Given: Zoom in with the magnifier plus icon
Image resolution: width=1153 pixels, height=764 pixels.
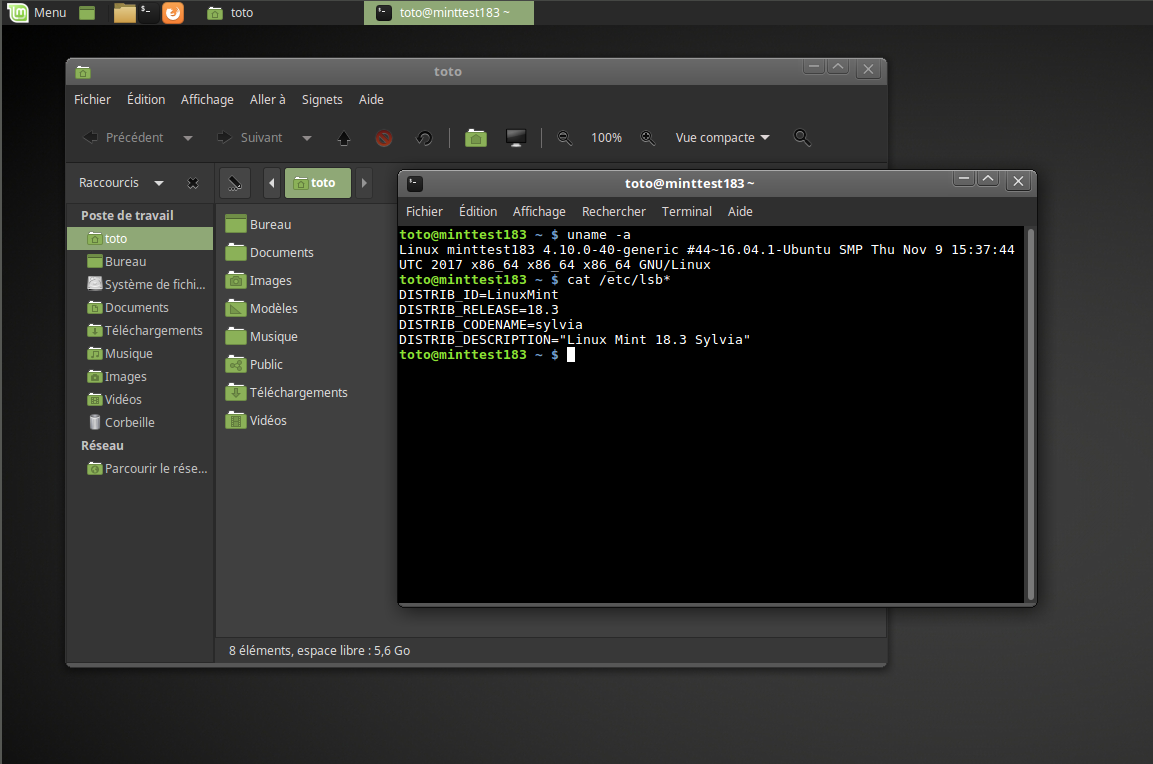Looking at the screenshot, I should 648,138.
